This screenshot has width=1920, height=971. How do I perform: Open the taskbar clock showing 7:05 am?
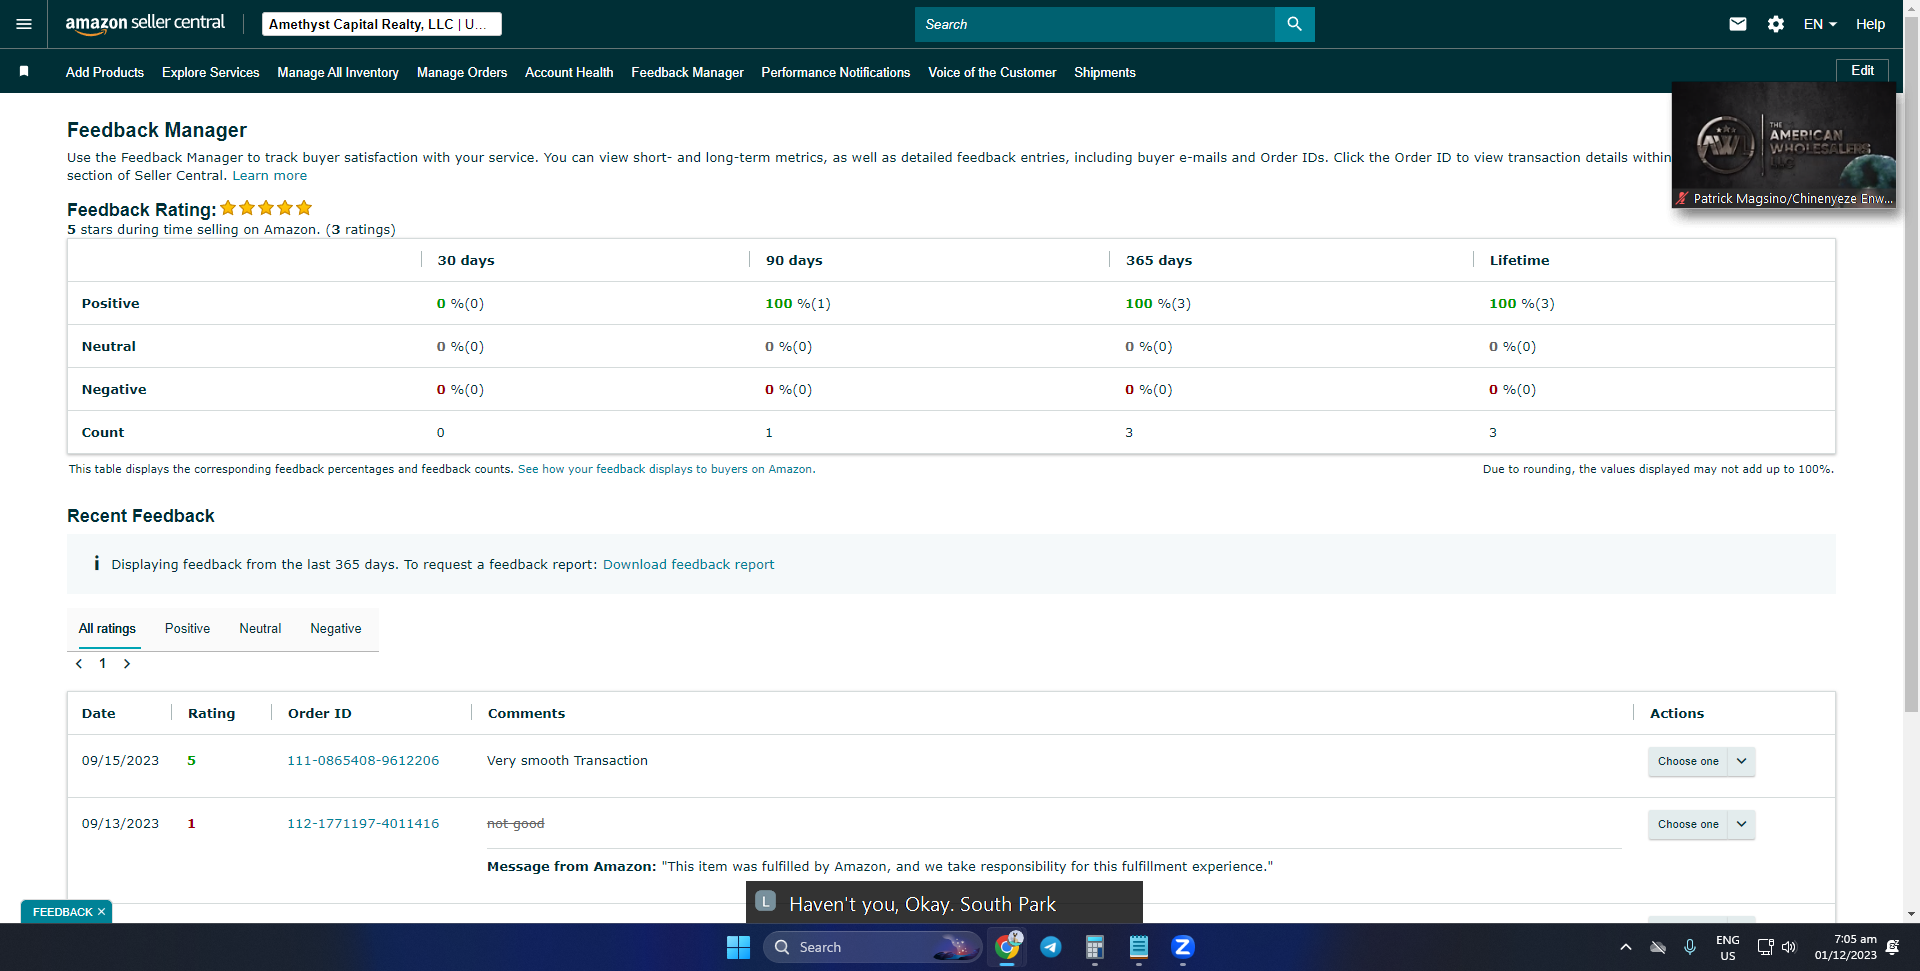pyautogui.click(x=1846, y=947)
